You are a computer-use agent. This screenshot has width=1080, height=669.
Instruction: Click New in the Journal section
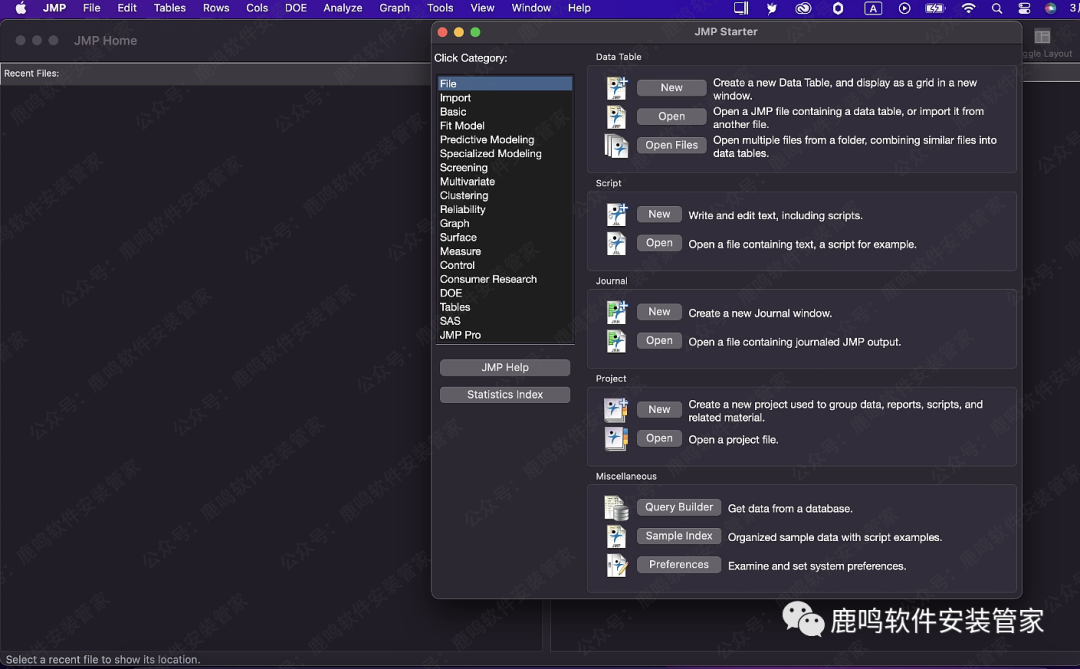[x=659, y=312]
